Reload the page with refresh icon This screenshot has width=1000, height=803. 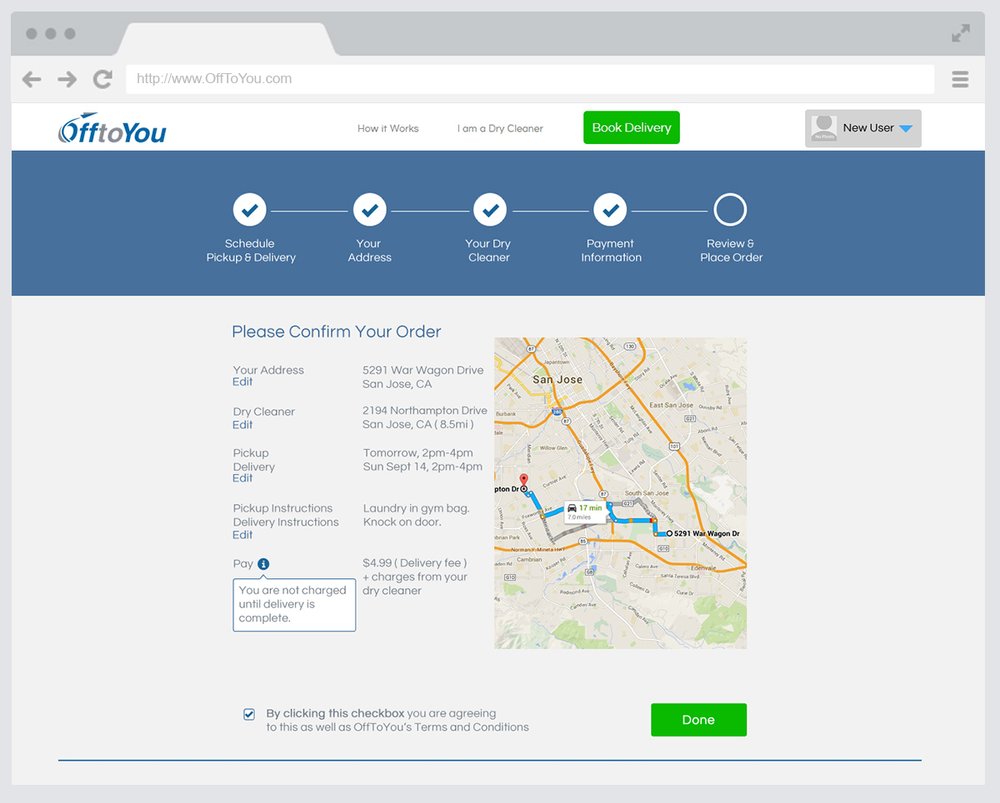[x=102, y=79]
